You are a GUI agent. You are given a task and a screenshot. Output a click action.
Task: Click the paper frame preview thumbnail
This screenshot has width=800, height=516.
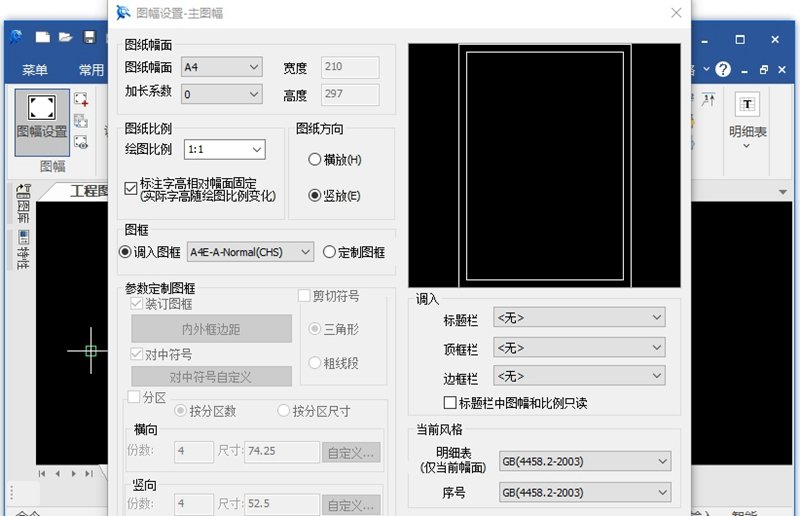pos(544,165)
